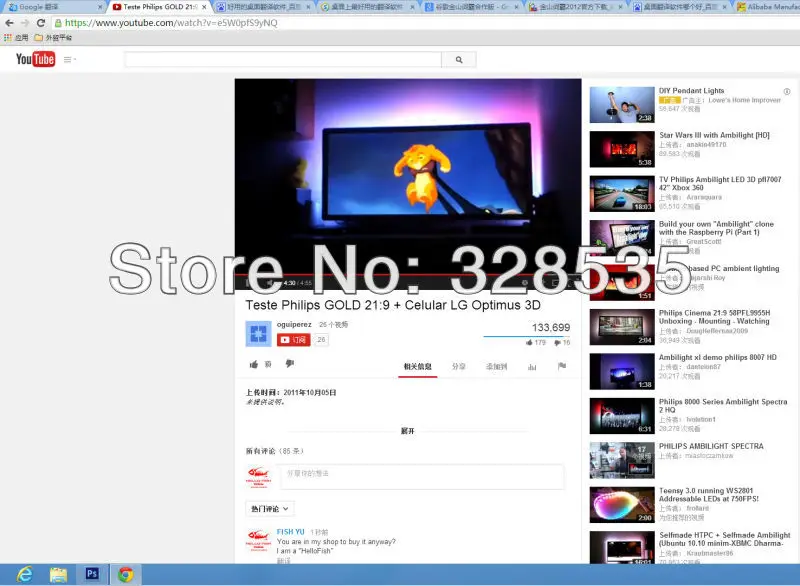Open Build your own Ambilight clone video
The width and height of the screenshot is (800, 586).
pyautogui.click(x=716, y=228)
